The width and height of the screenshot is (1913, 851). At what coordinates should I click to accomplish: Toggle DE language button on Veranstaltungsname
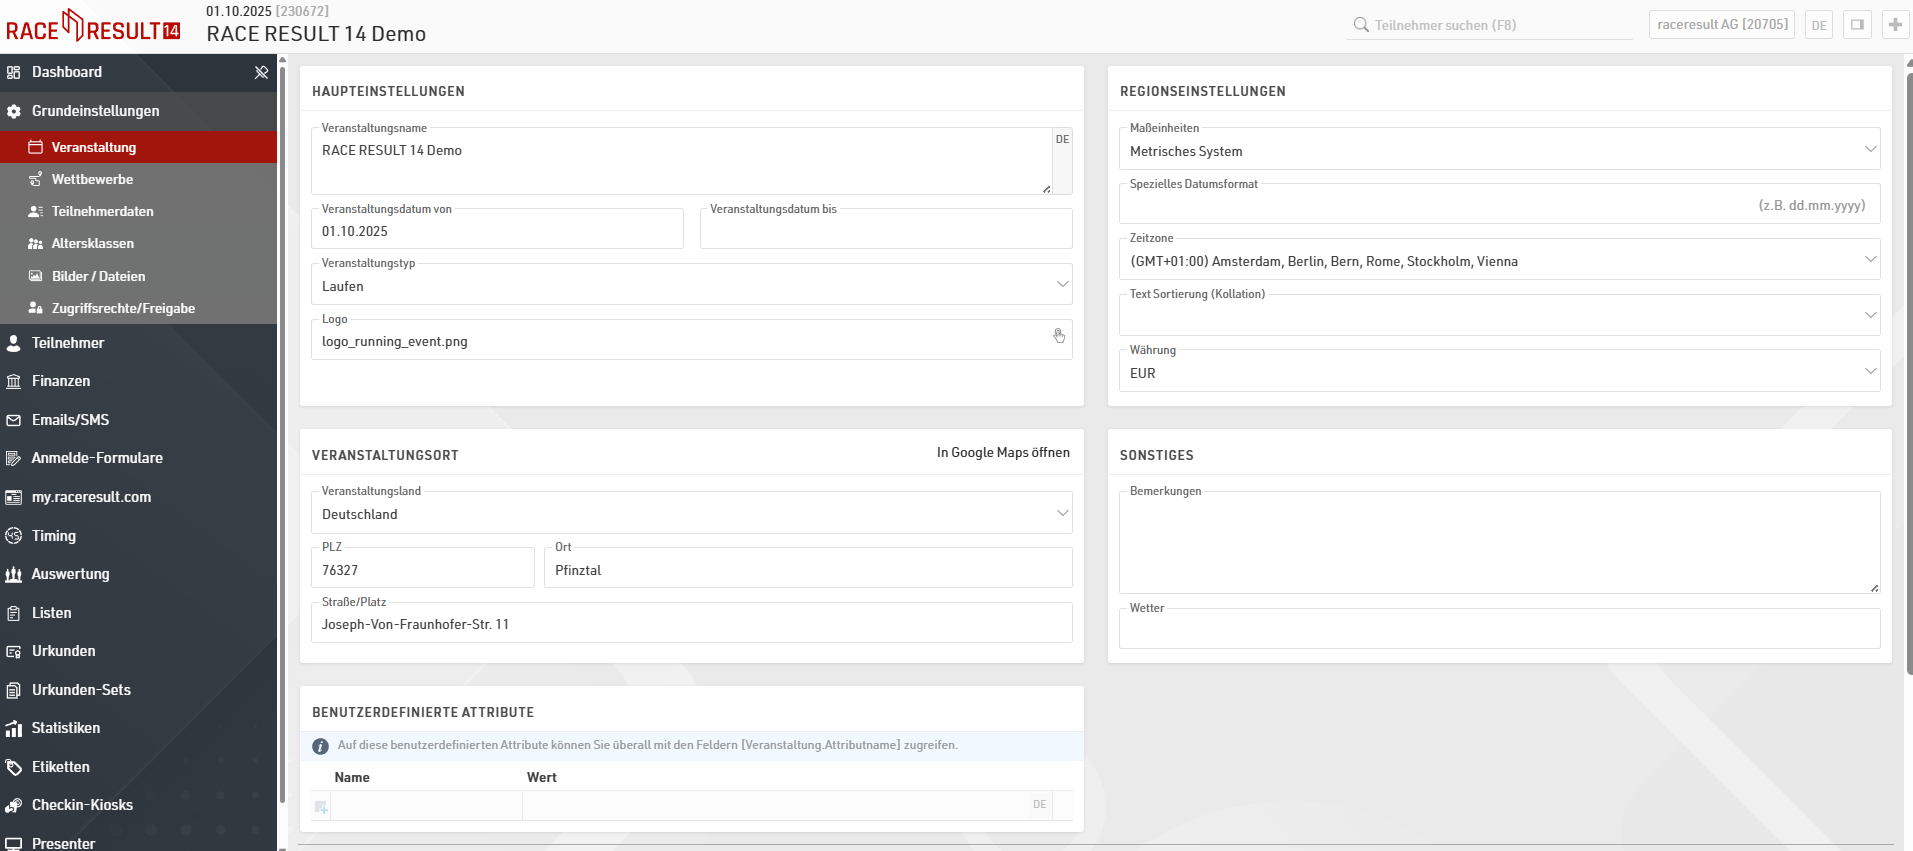pyautogui.click(x=1062, y=140)
